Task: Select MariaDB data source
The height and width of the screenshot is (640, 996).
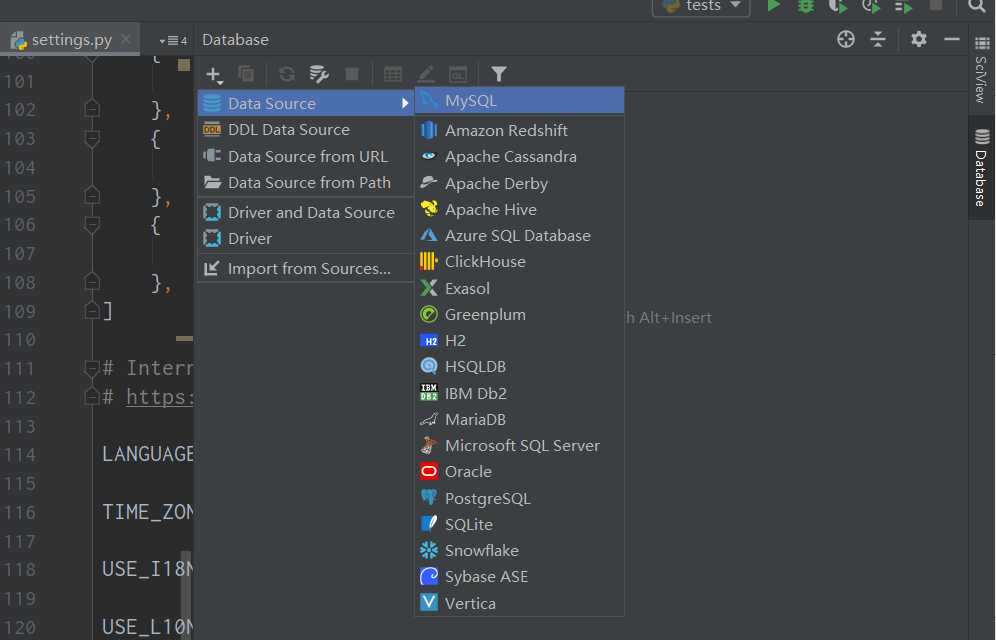Action: point(520,419)
